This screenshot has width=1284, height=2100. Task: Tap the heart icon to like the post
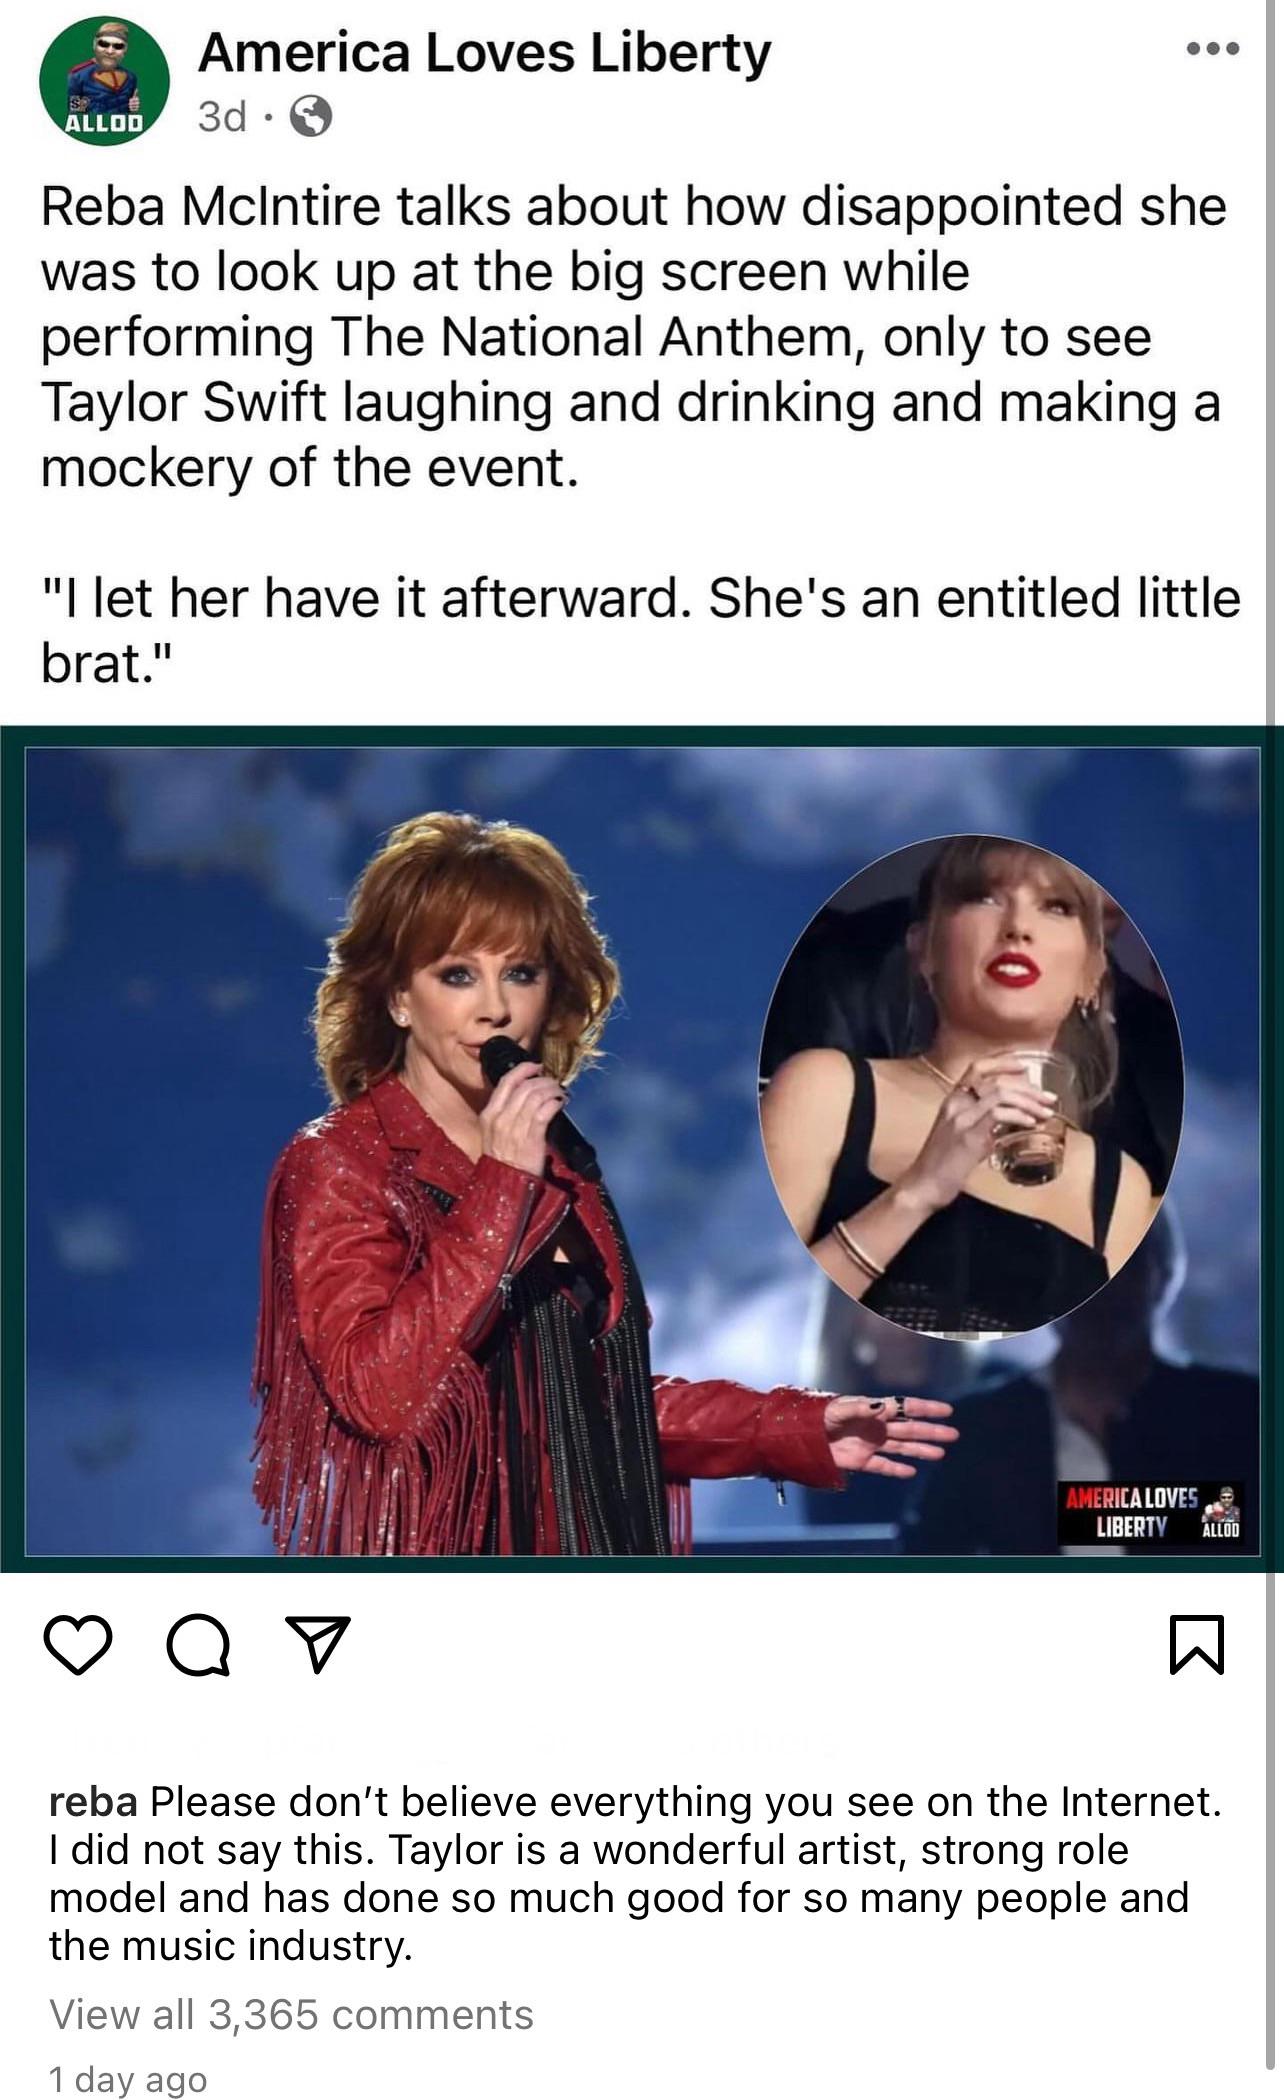pyautogui.click(x=78, y=1645)
